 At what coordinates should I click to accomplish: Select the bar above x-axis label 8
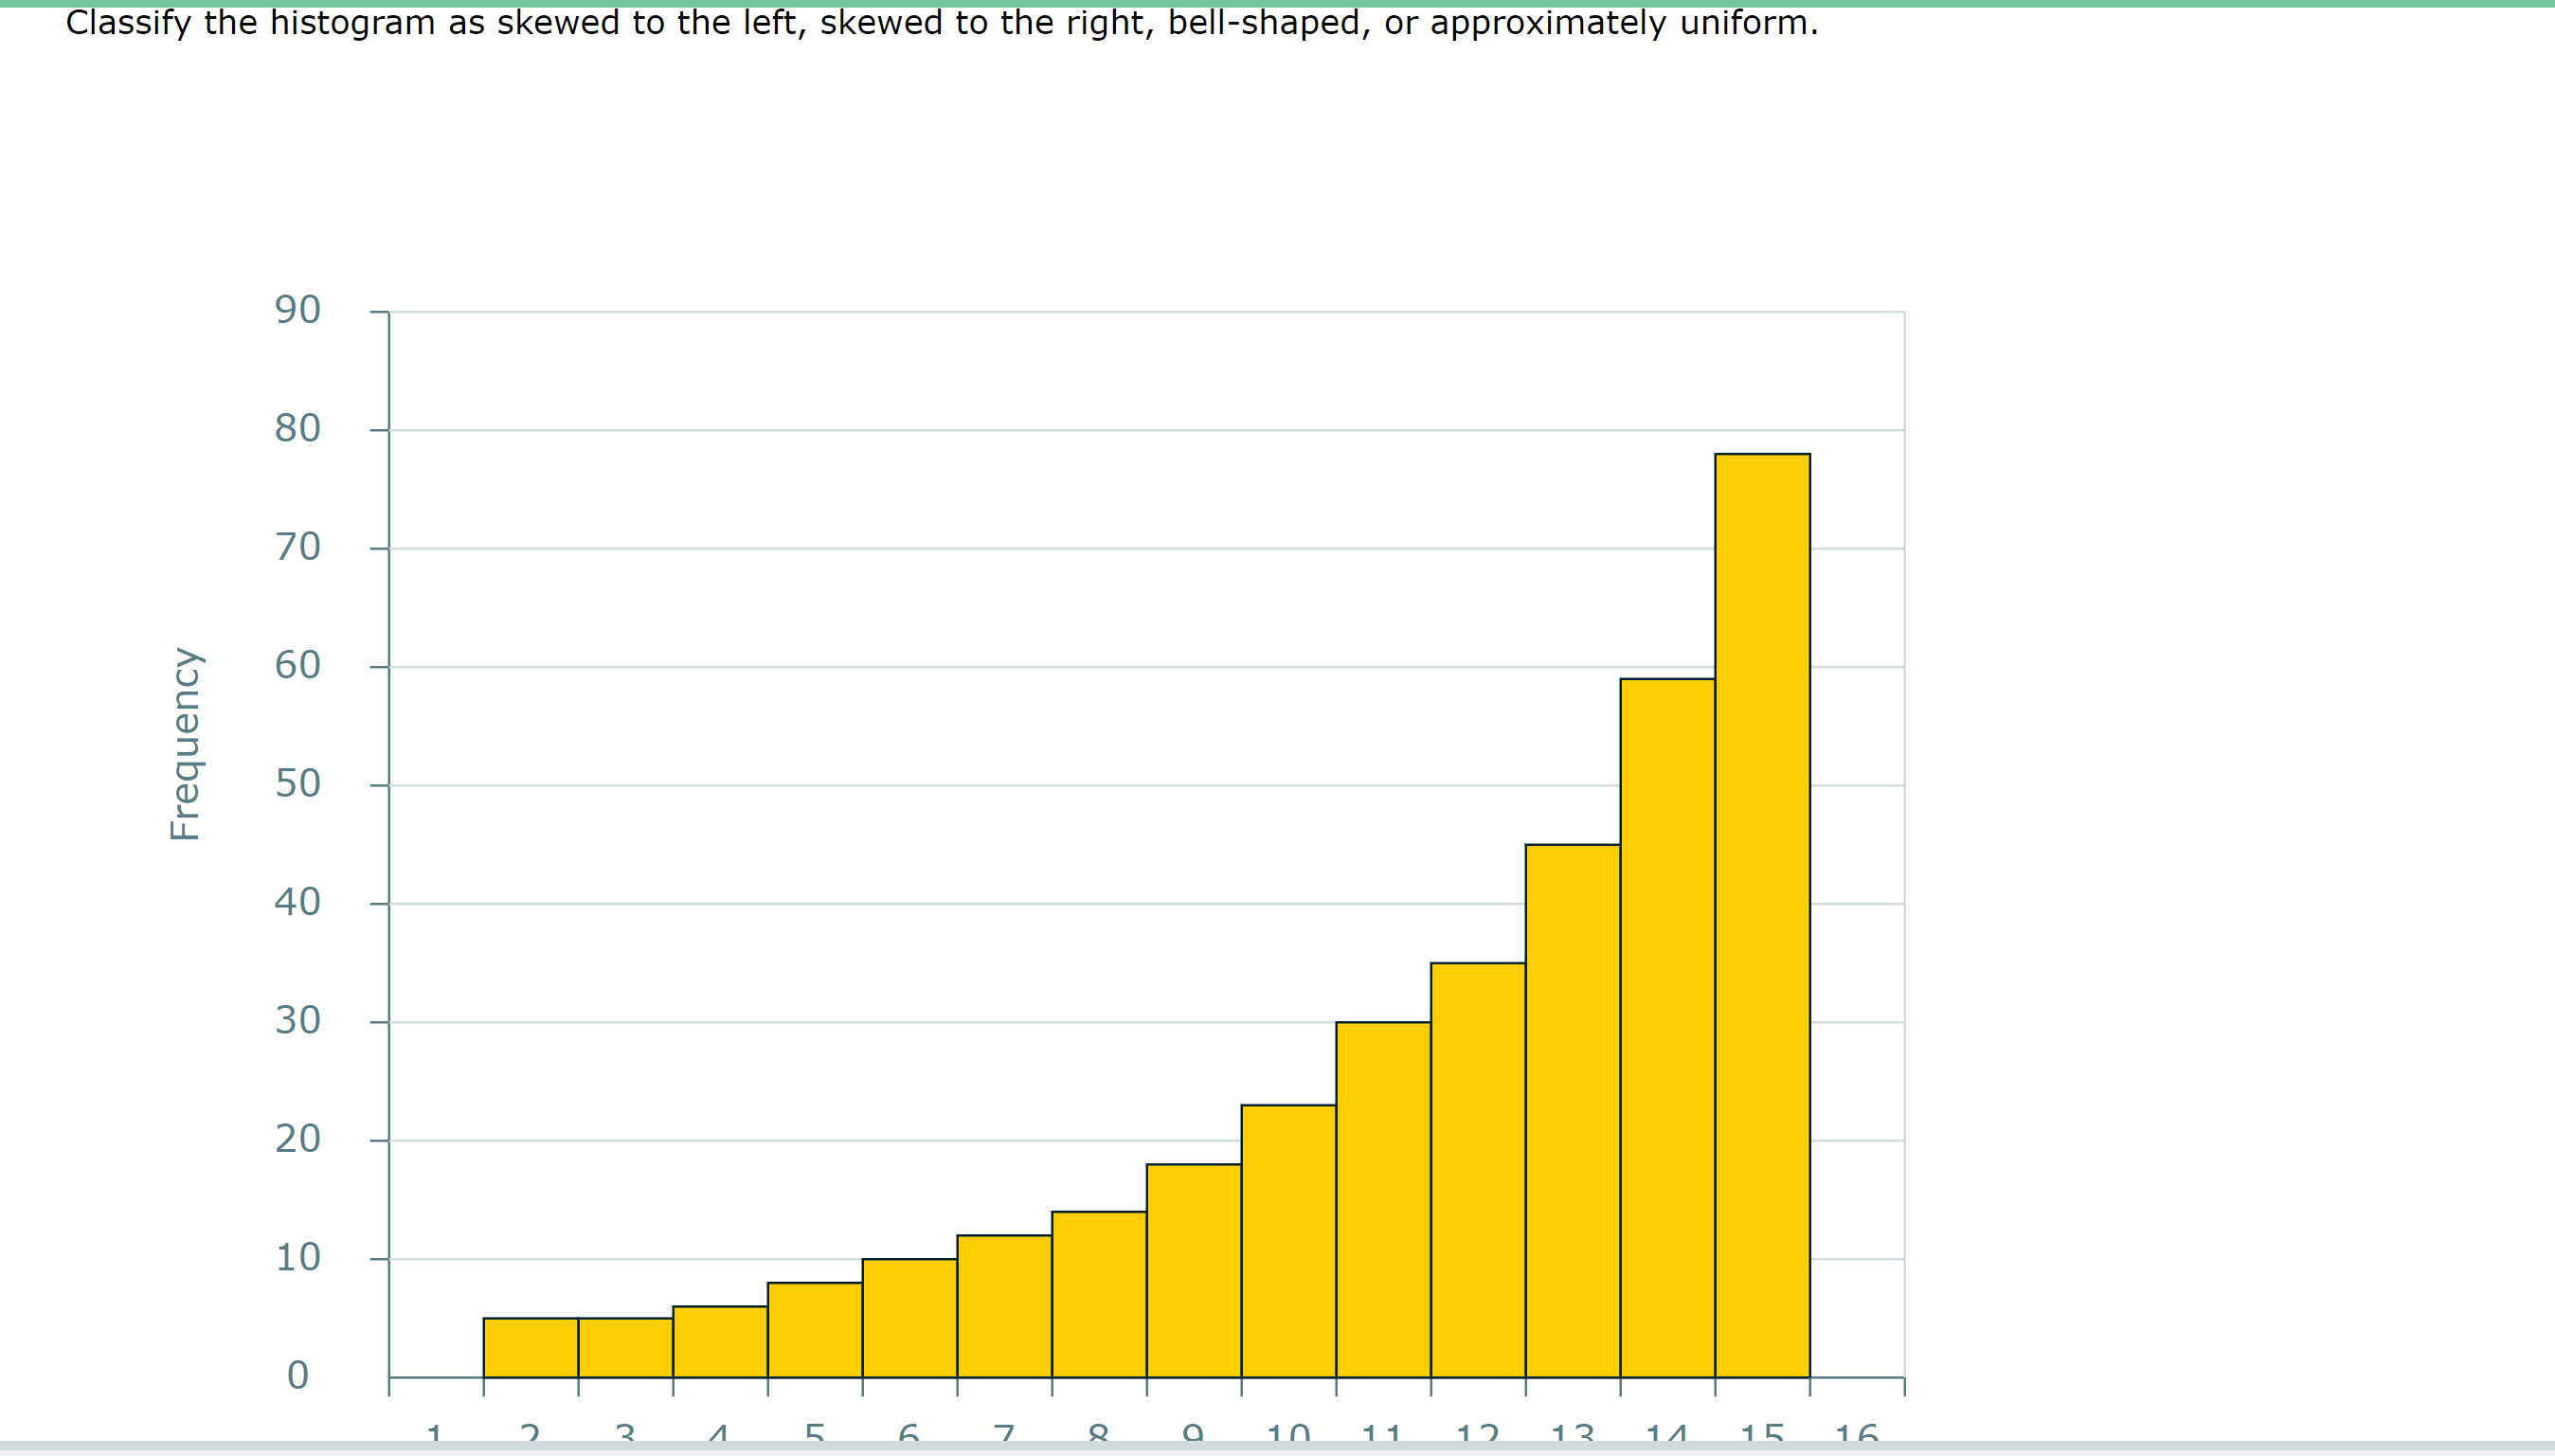click(1098, 1294)
